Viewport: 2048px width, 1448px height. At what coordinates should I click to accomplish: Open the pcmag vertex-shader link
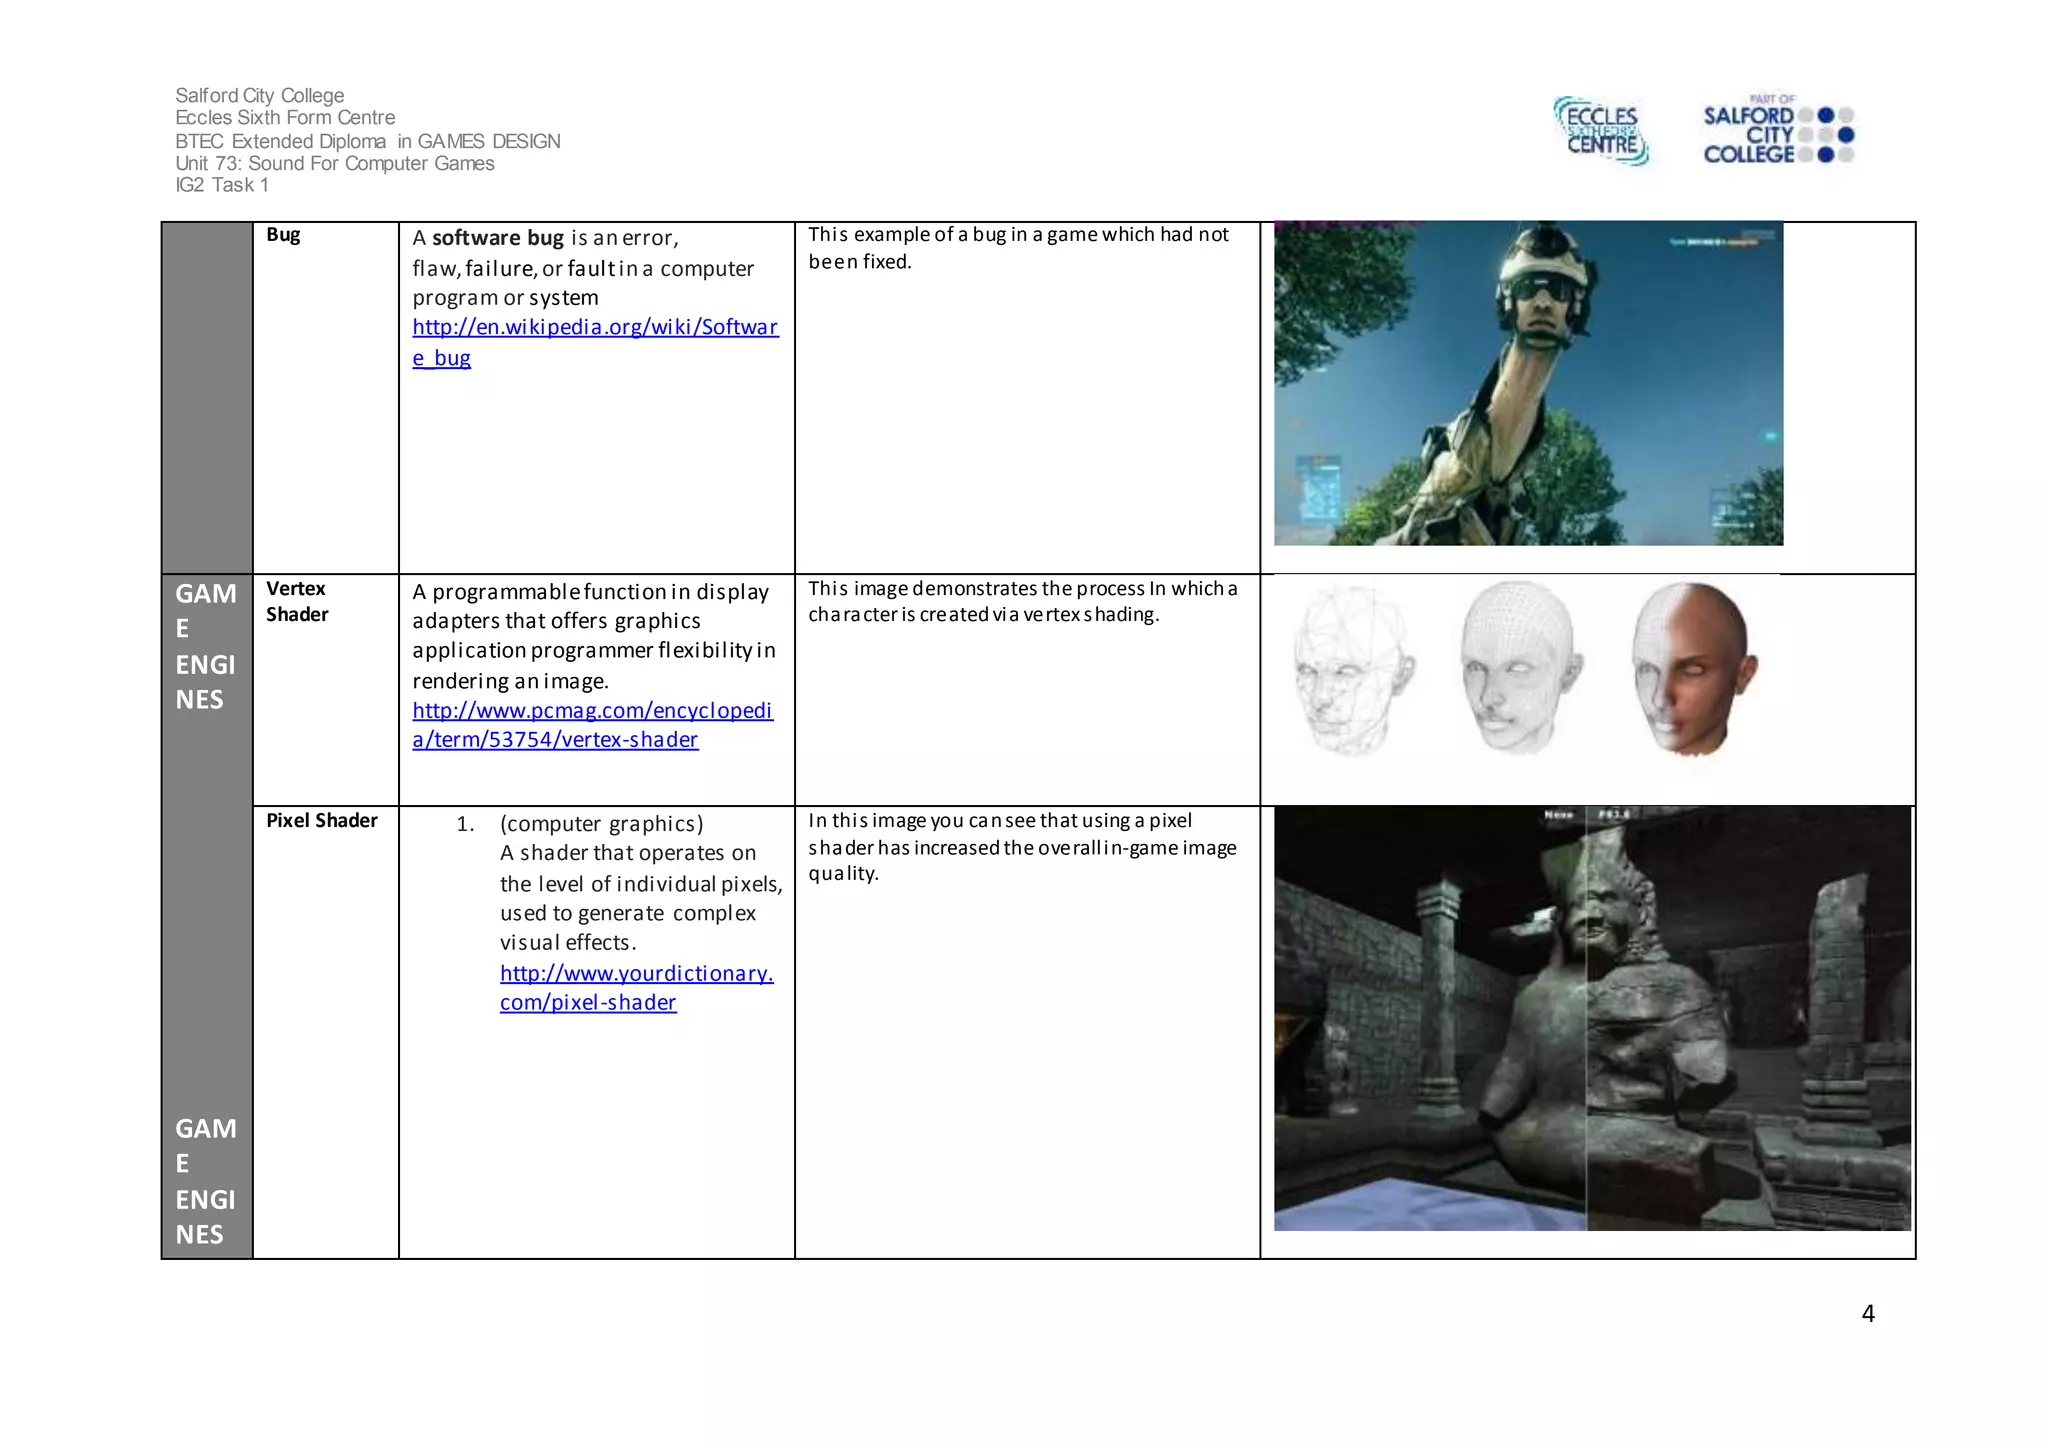coord(592,711)
